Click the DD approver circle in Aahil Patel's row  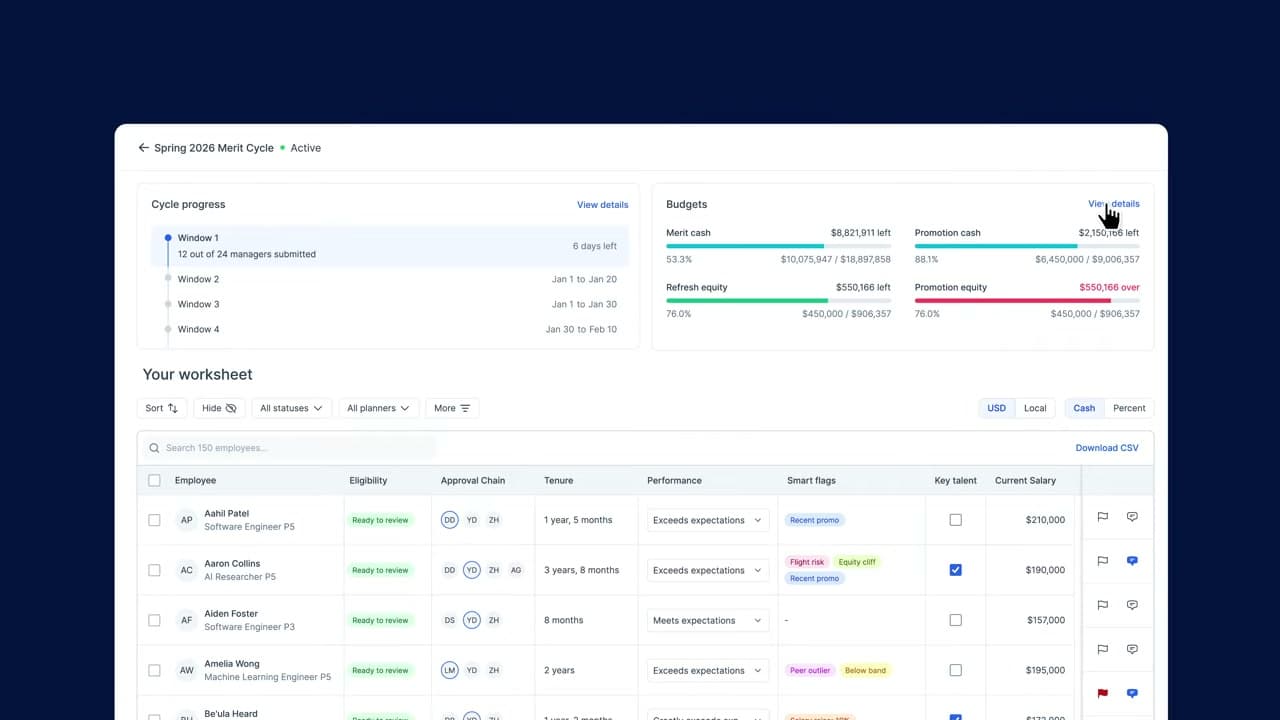[449, 520]
